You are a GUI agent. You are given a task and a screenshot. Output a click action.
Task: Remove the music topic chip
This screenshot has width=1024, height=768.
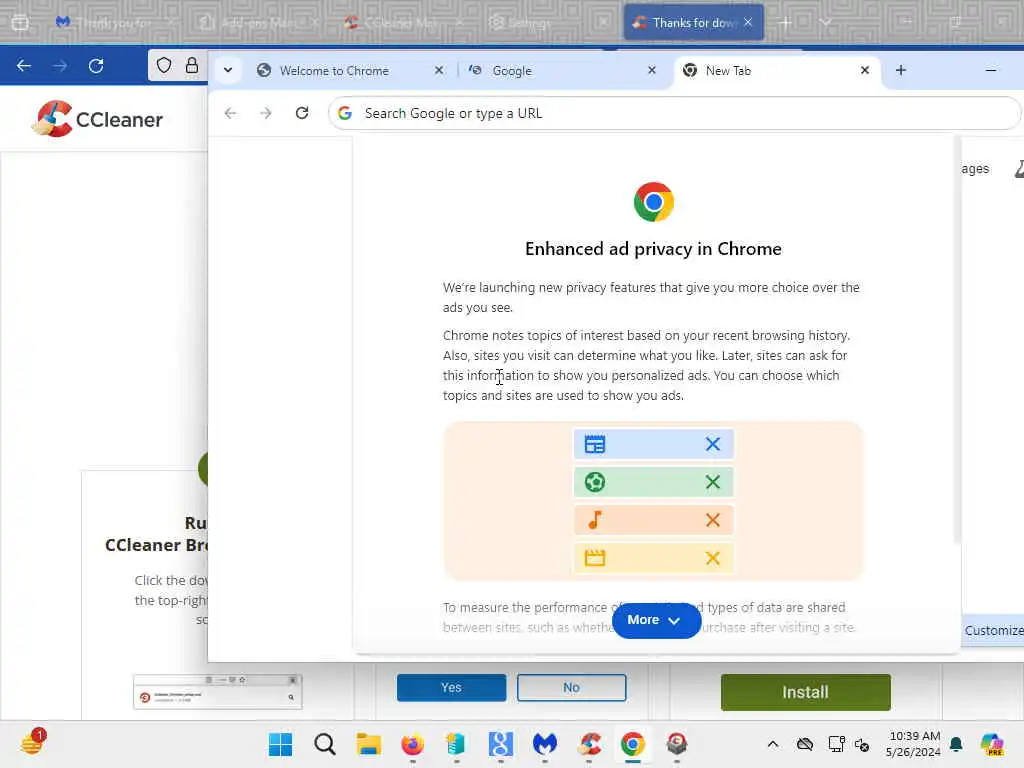tap(712, 520)
